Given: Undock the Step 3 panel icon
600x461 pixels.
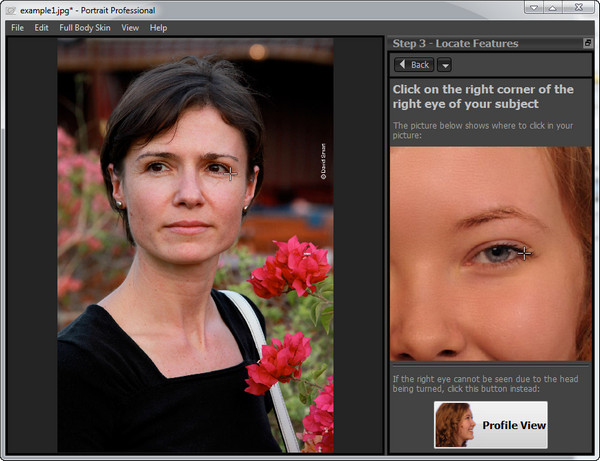Looking at the screenshot, I should point(588,43).
